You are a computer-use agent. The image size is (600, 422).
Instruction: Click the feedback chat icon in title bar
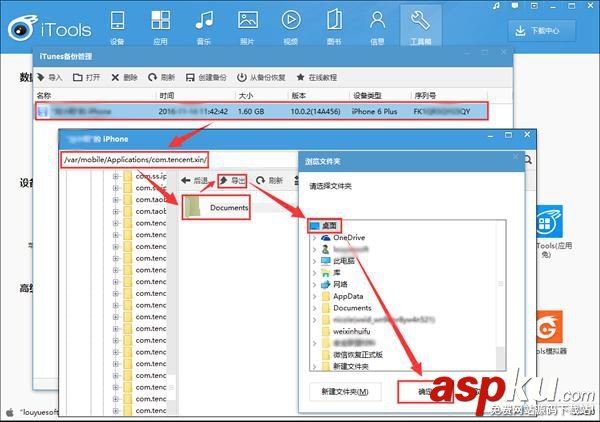pos(515,6)
